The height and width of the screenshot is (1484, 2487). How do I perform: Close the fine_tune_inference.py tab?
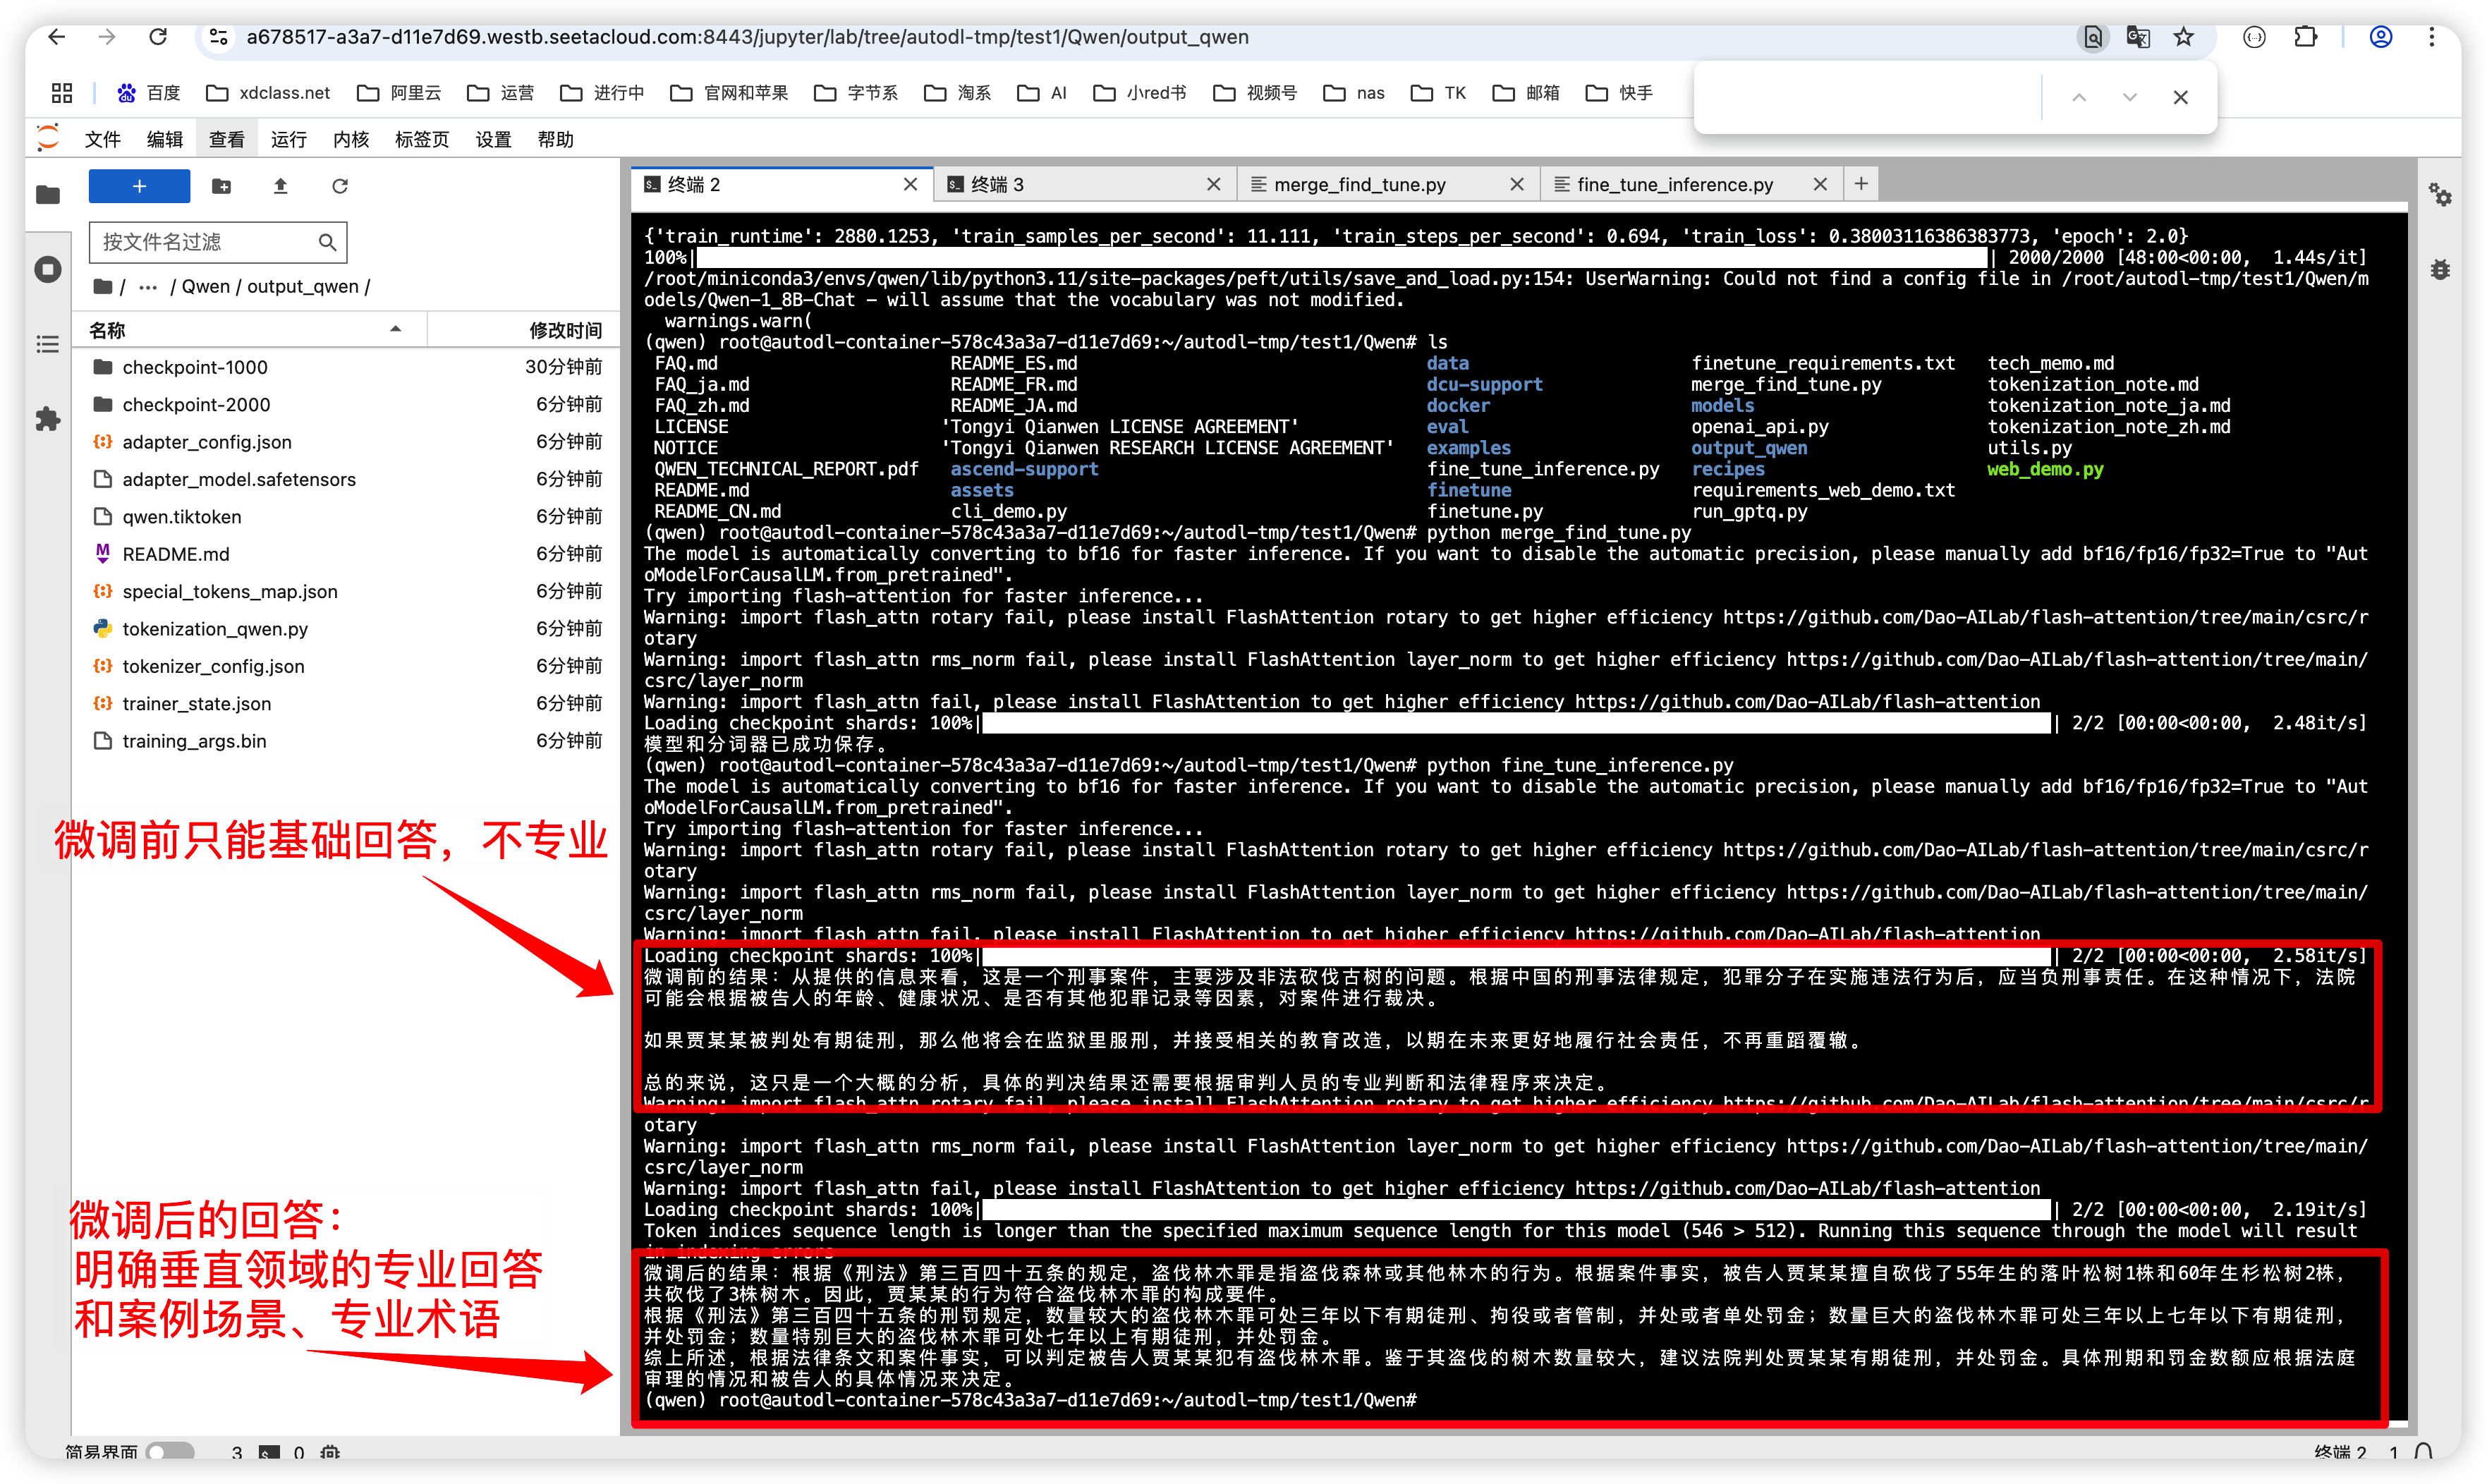click(x=1820, y=184)
